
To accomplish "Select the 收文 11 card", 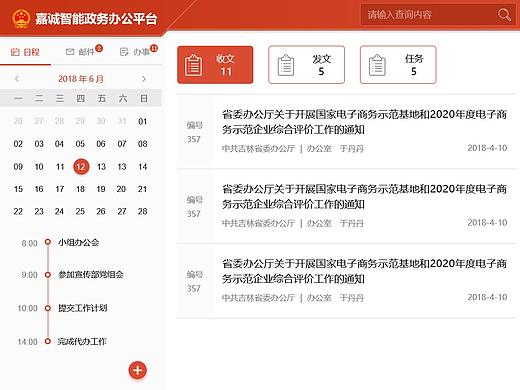I will click(215, 65).
